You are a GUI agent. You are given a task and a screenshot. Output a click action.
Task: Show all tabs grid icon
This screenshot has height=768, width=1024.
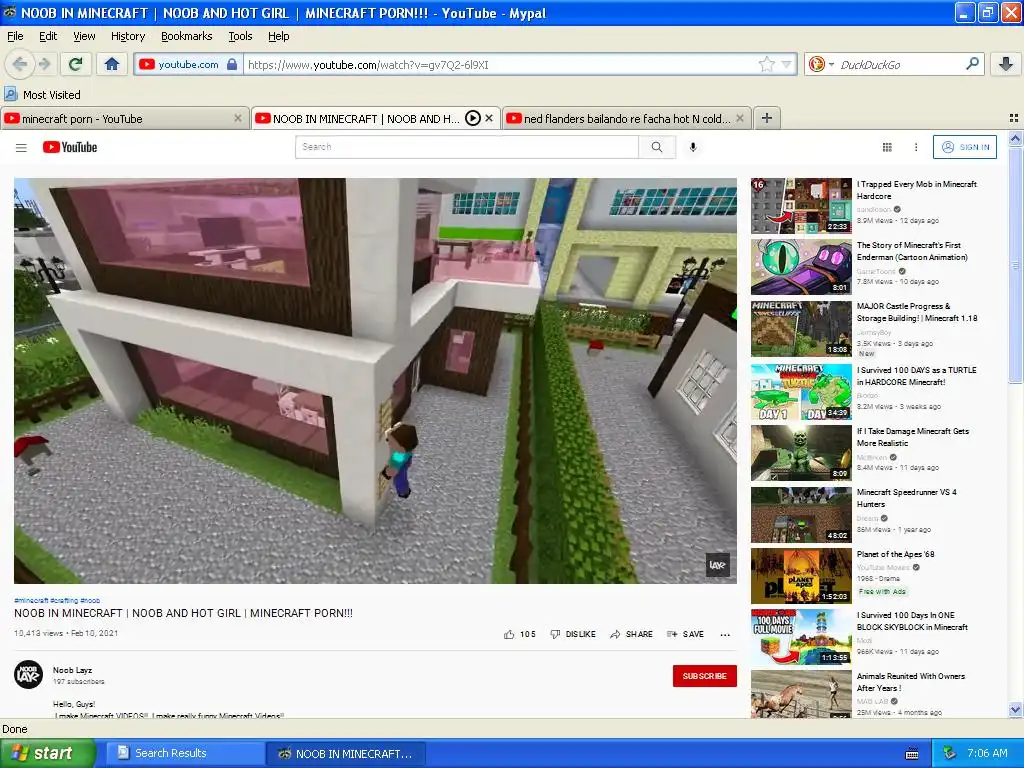(1014, 118)
